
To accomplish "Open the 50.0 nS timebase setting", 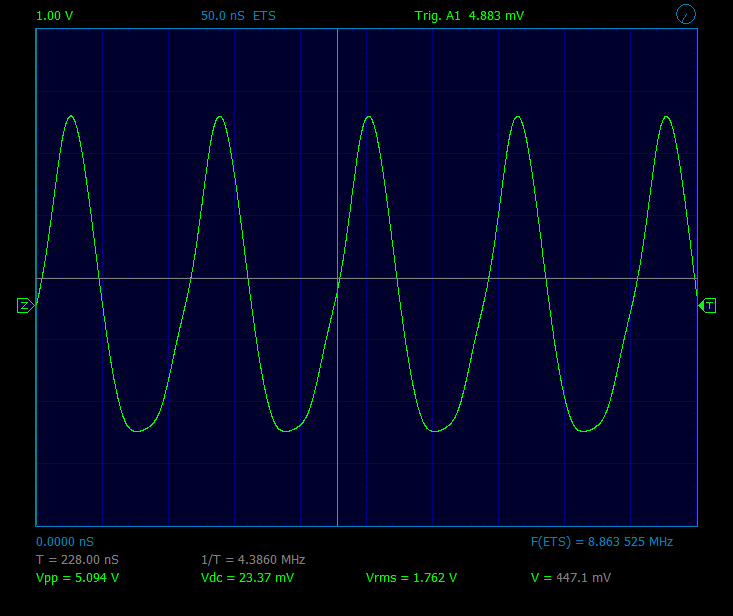I will [222, 16].
